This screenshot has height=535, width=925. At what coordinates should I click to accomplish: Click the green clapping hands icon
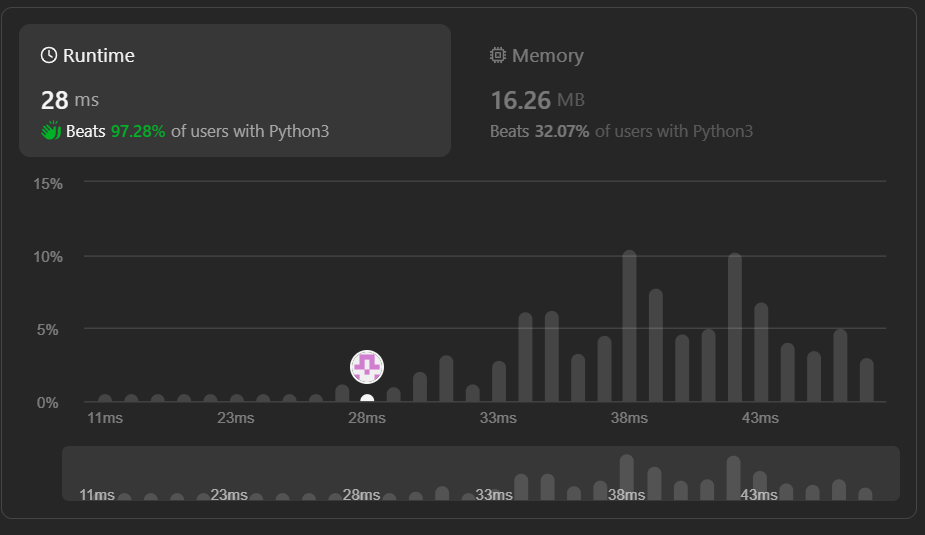point(51,131)
